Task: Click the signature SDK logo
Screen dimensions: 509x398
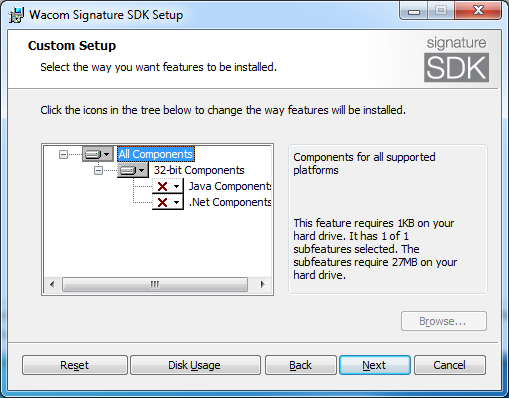Action: click(456, 59)
